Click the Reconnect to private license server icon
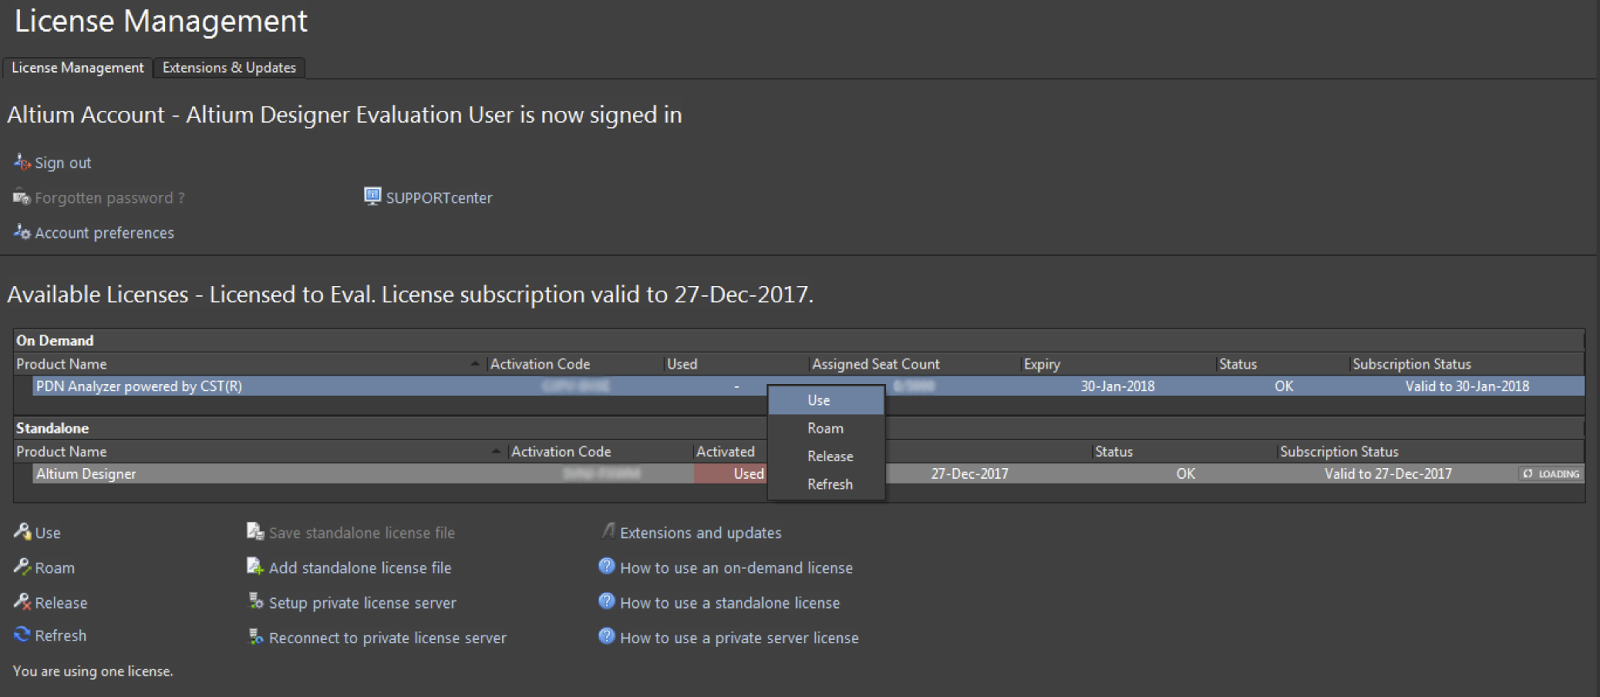The height and width of the screenshot is (697, 1600). pyautogui.click(x=255, y=637)
